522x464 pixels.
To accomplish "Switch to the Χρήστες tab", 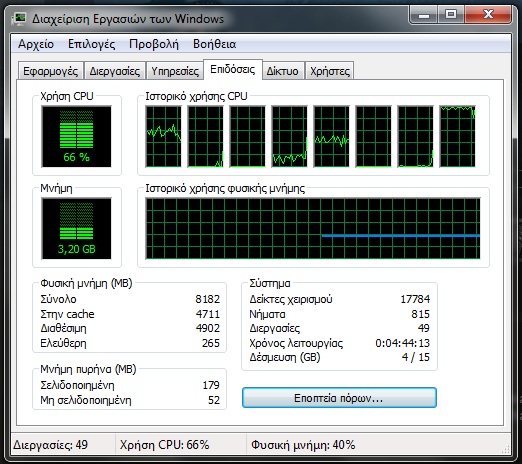I will click(x=330, y=71).
